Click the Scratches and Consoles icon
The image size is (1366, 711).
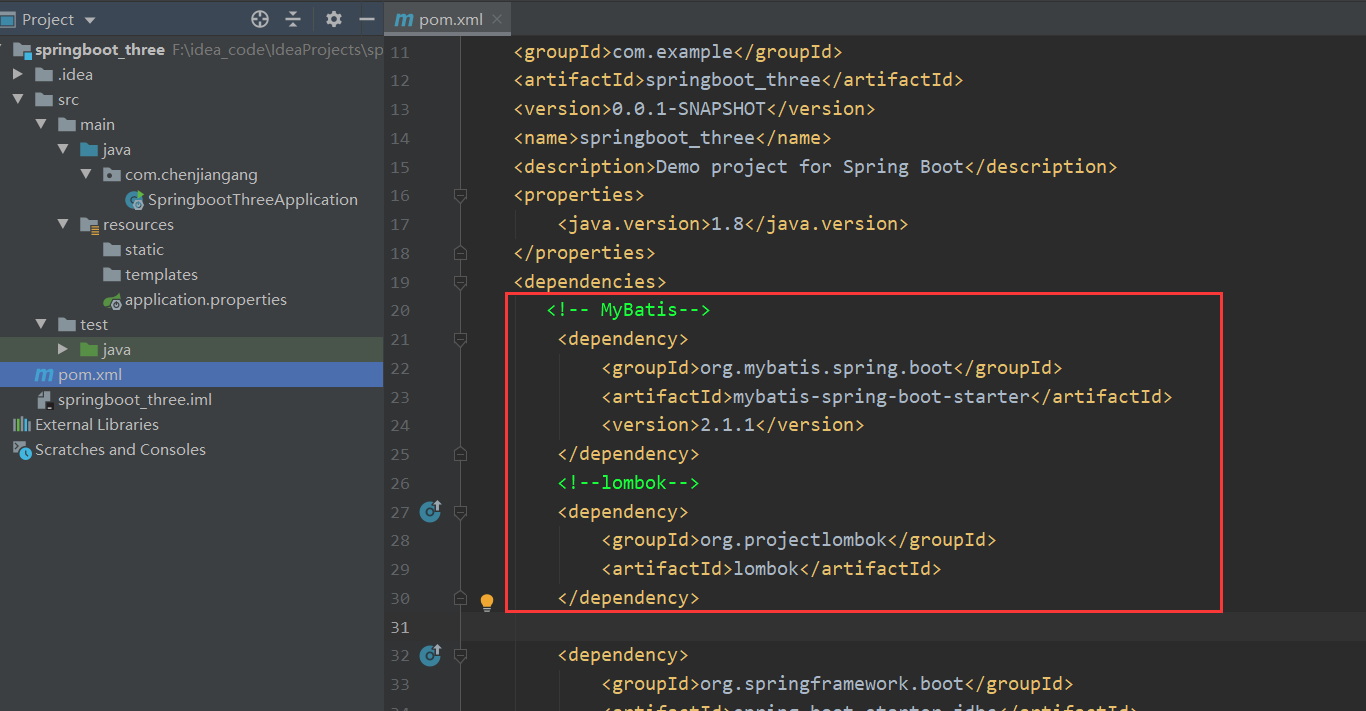(x=23, y=450)
